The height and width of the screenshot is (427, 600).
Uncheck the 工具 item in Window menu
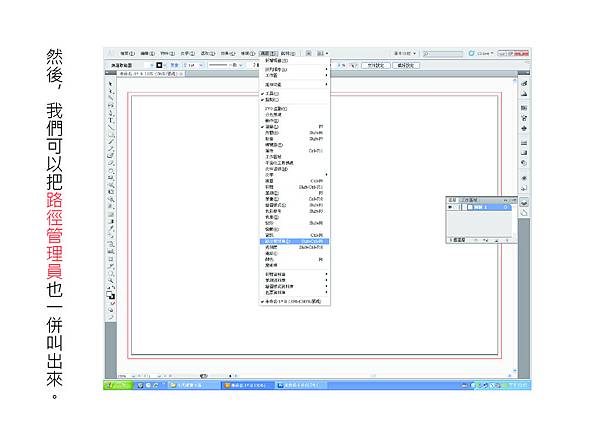pos(274,93)
